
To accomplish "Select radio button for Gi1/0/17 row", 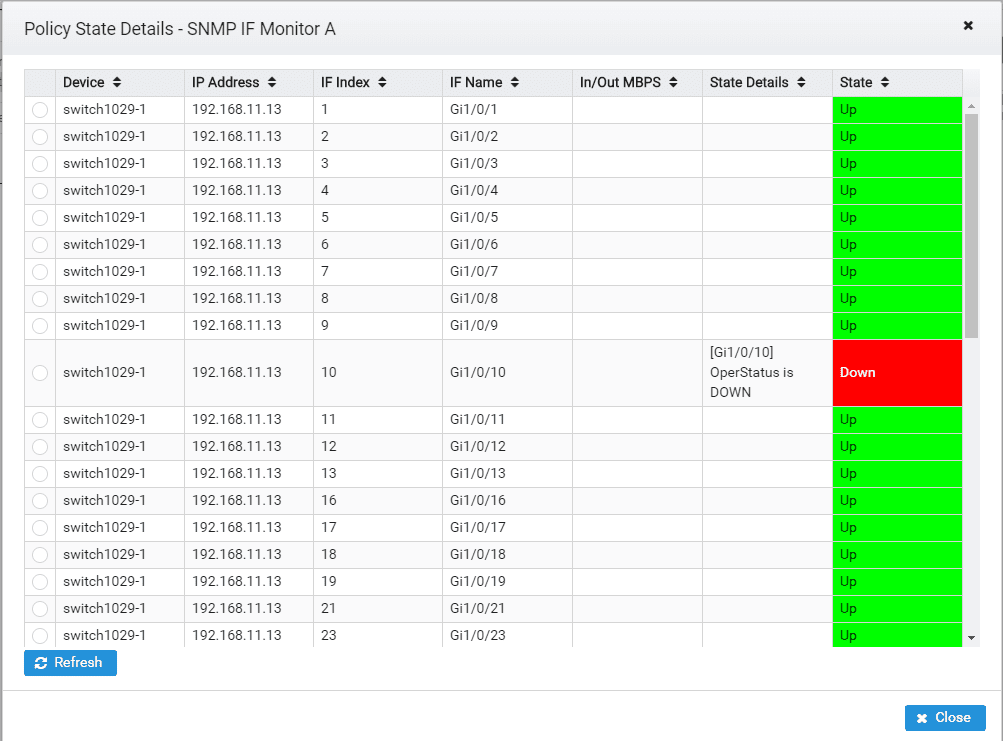I will click(40, 528).
